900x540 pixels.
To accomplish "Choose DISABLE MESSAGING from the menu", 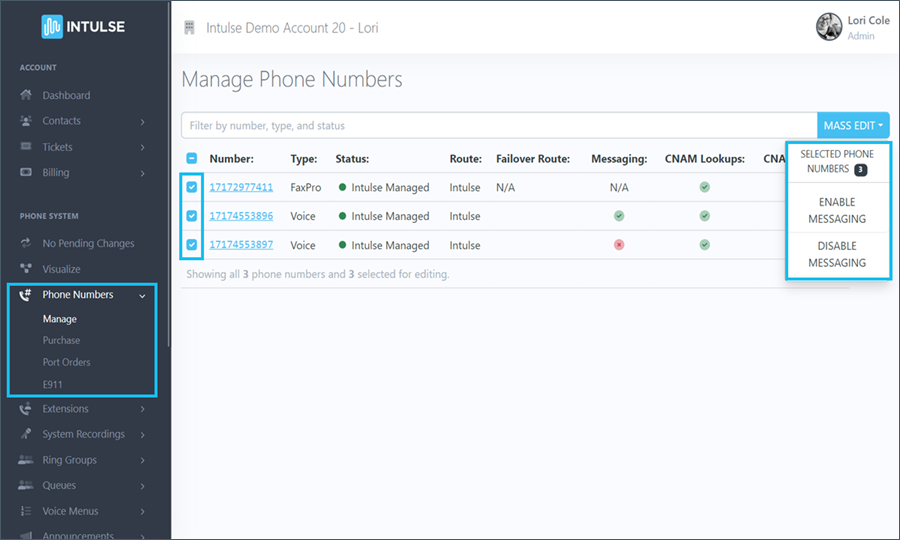I will coord(836,254).
